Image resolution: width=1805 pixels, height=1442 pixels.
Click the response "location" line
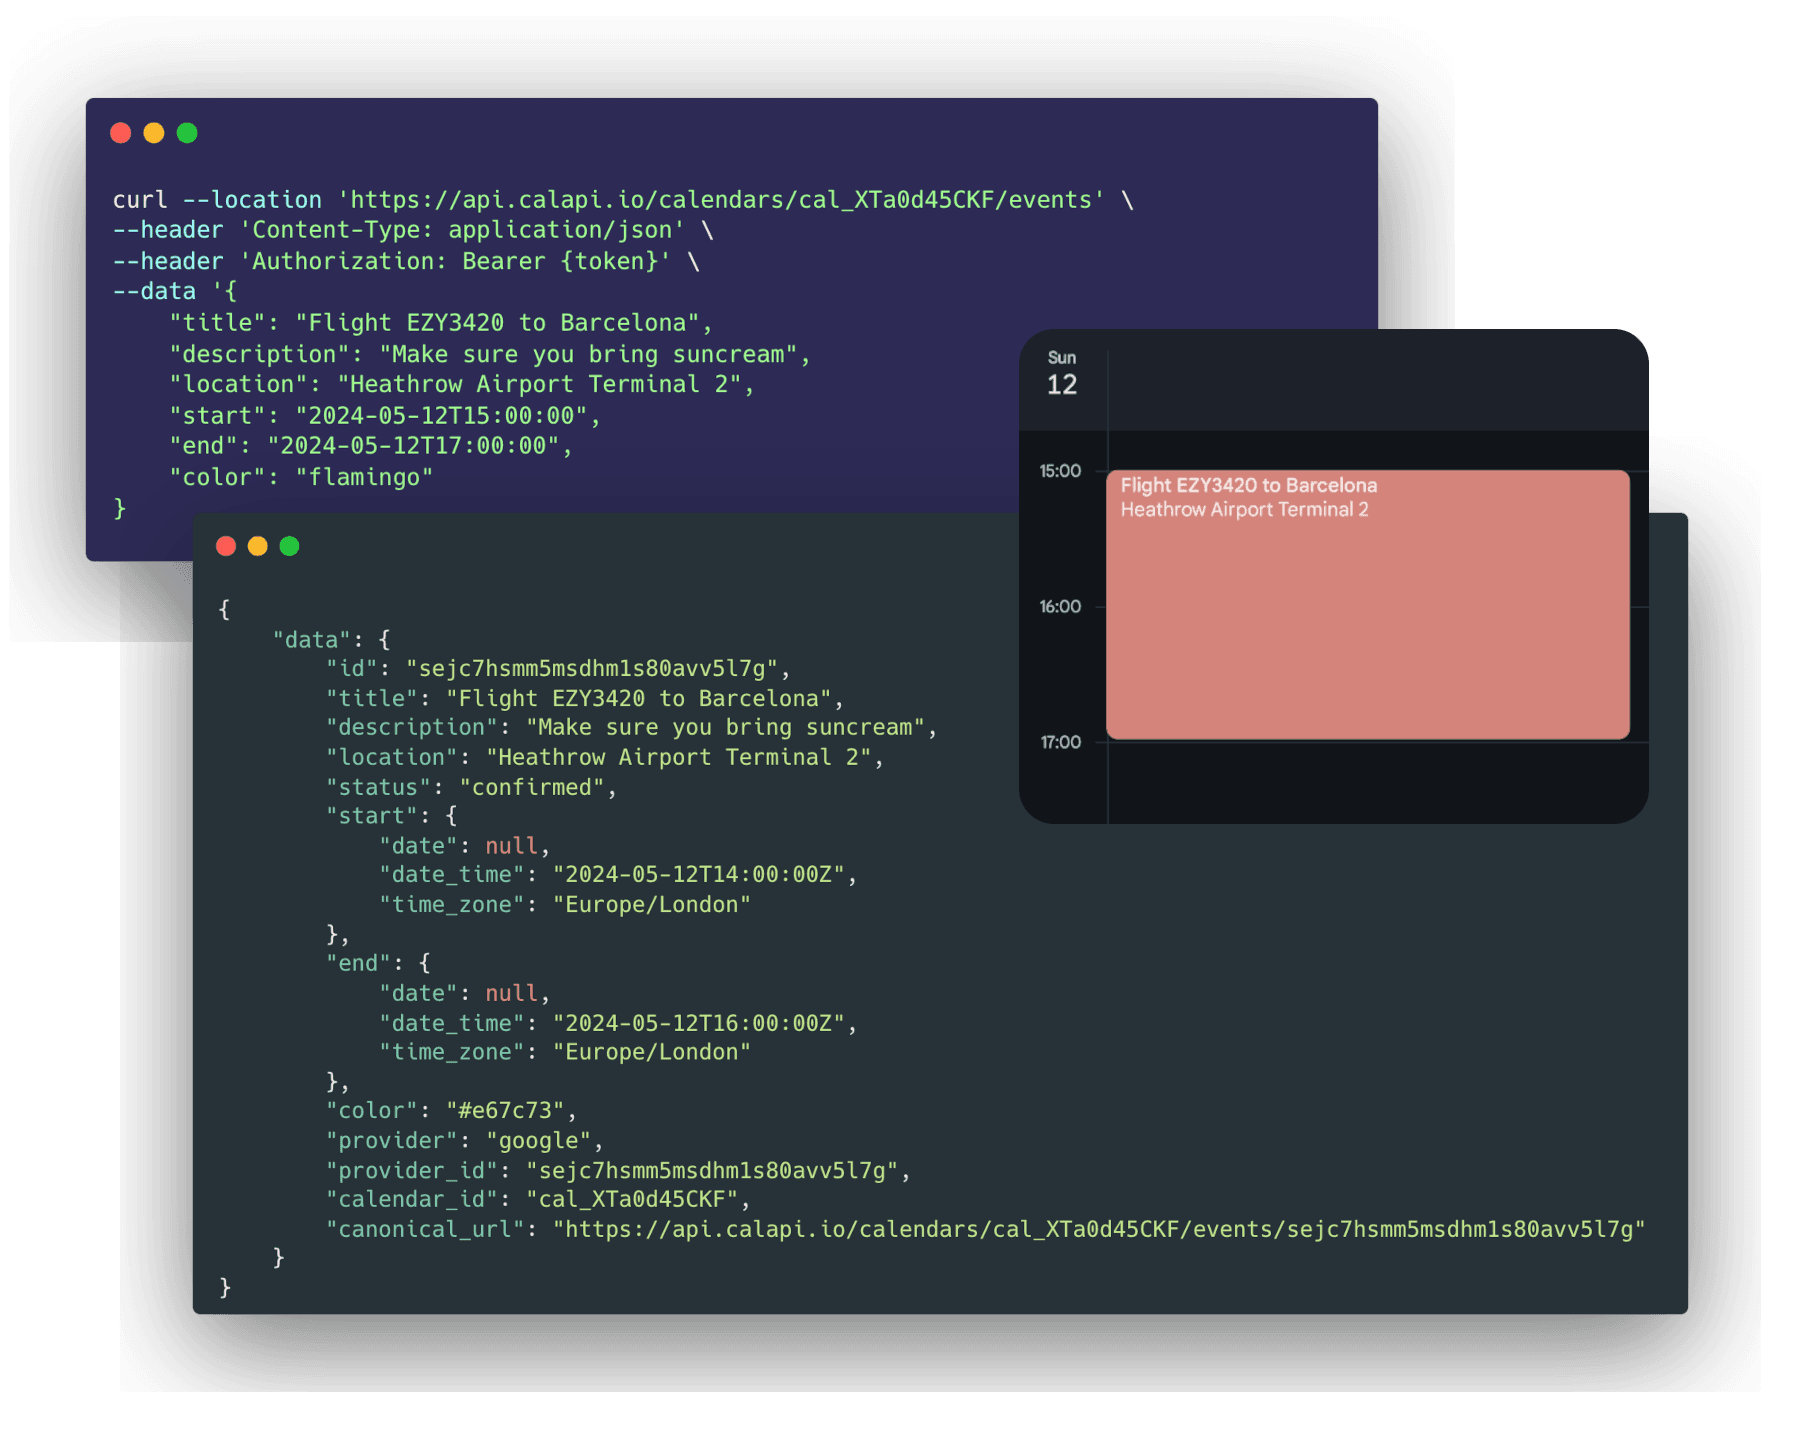click(x=605, y=758)
